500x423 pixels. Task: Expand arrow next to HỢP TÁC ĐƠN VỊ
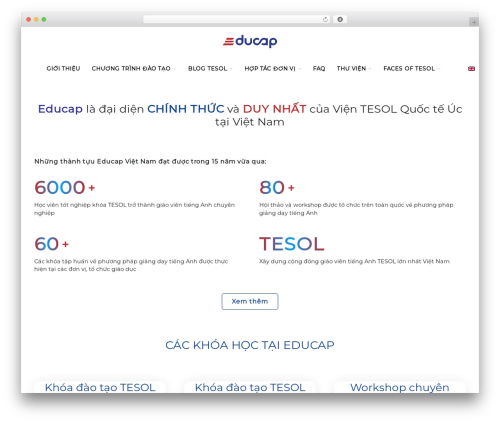click(300, 69)
